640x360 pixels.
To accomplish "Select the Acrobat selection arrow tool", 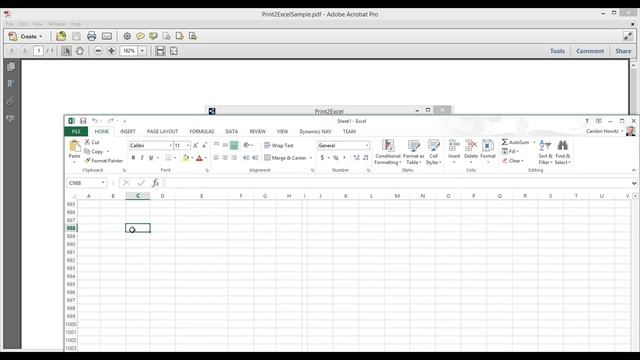I will pyautogui.click(x=67, y=51).
